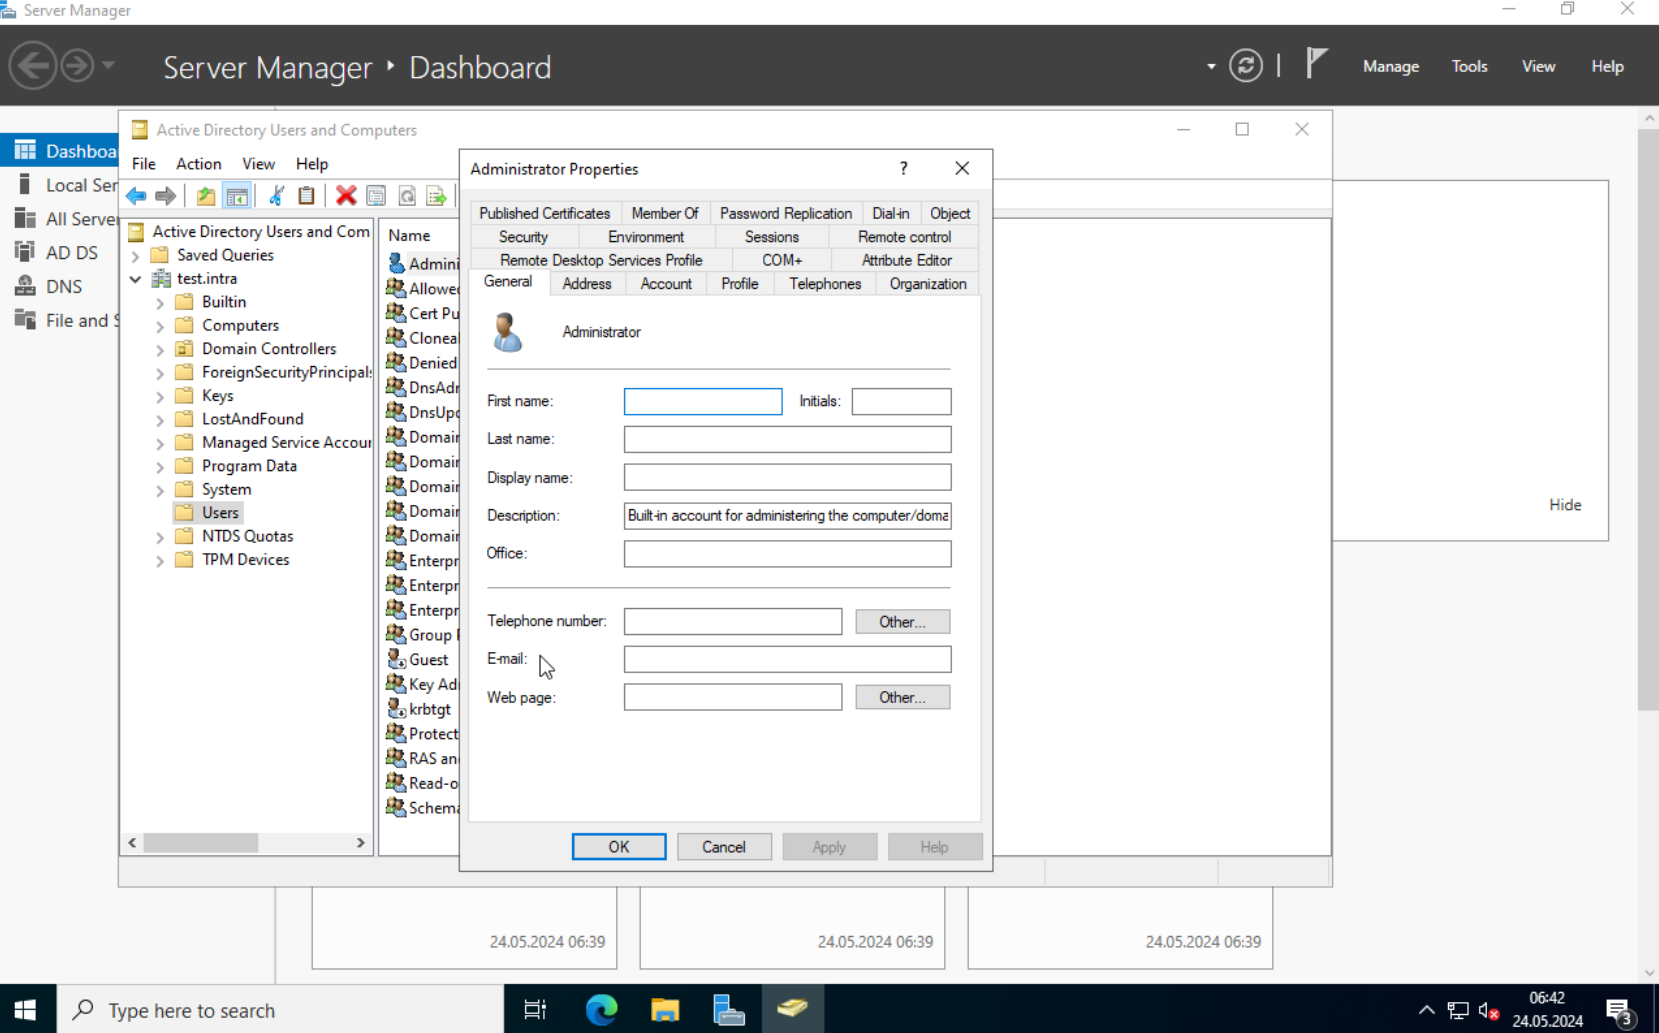The width and height of the screenshot is (1659, 1033).
Task: Expand the TPM Devices node
Action: [160, 560]
